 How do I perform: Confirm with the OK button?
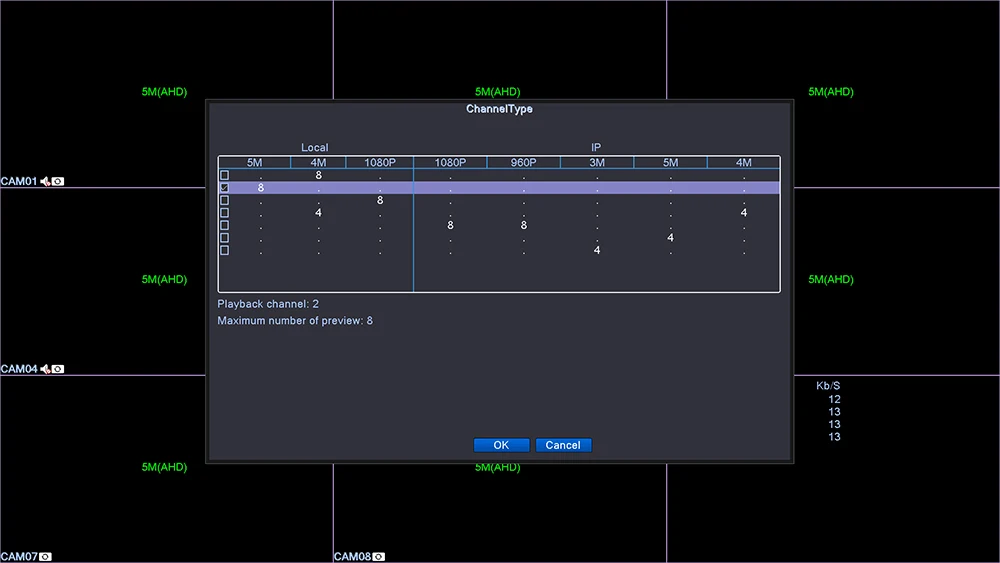501,445
